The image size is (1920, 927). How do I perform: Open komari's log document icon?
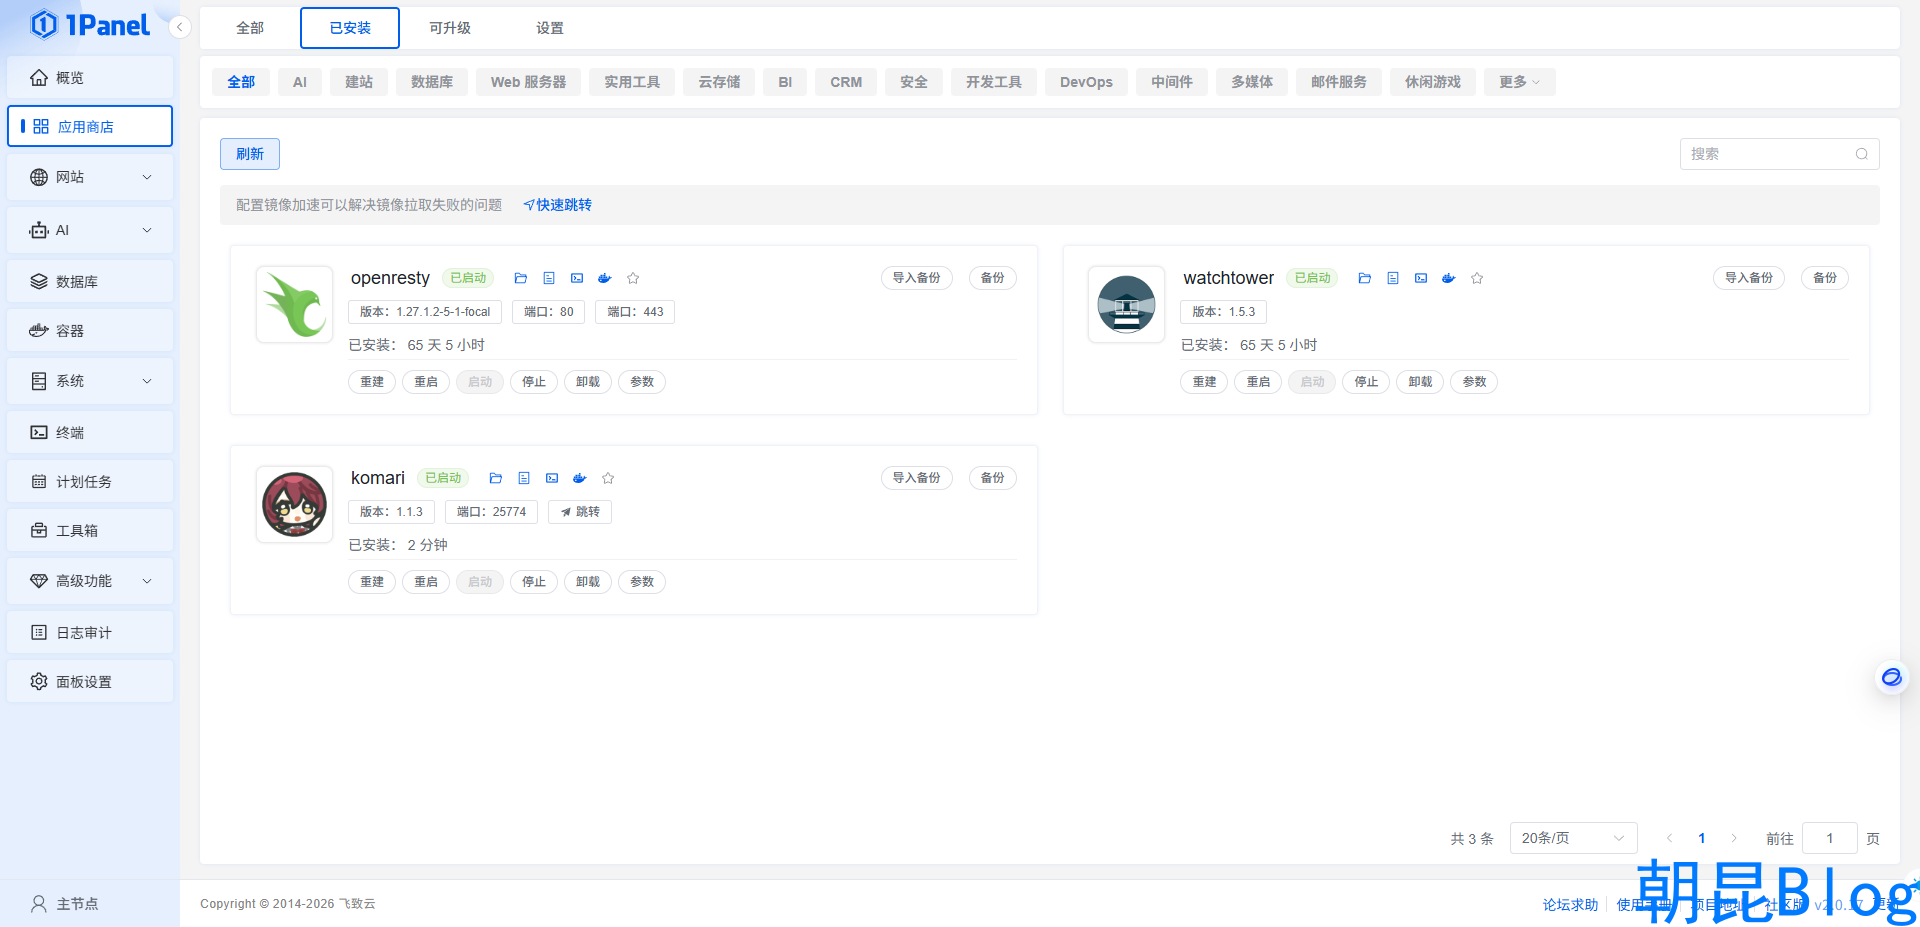[524, 478]
